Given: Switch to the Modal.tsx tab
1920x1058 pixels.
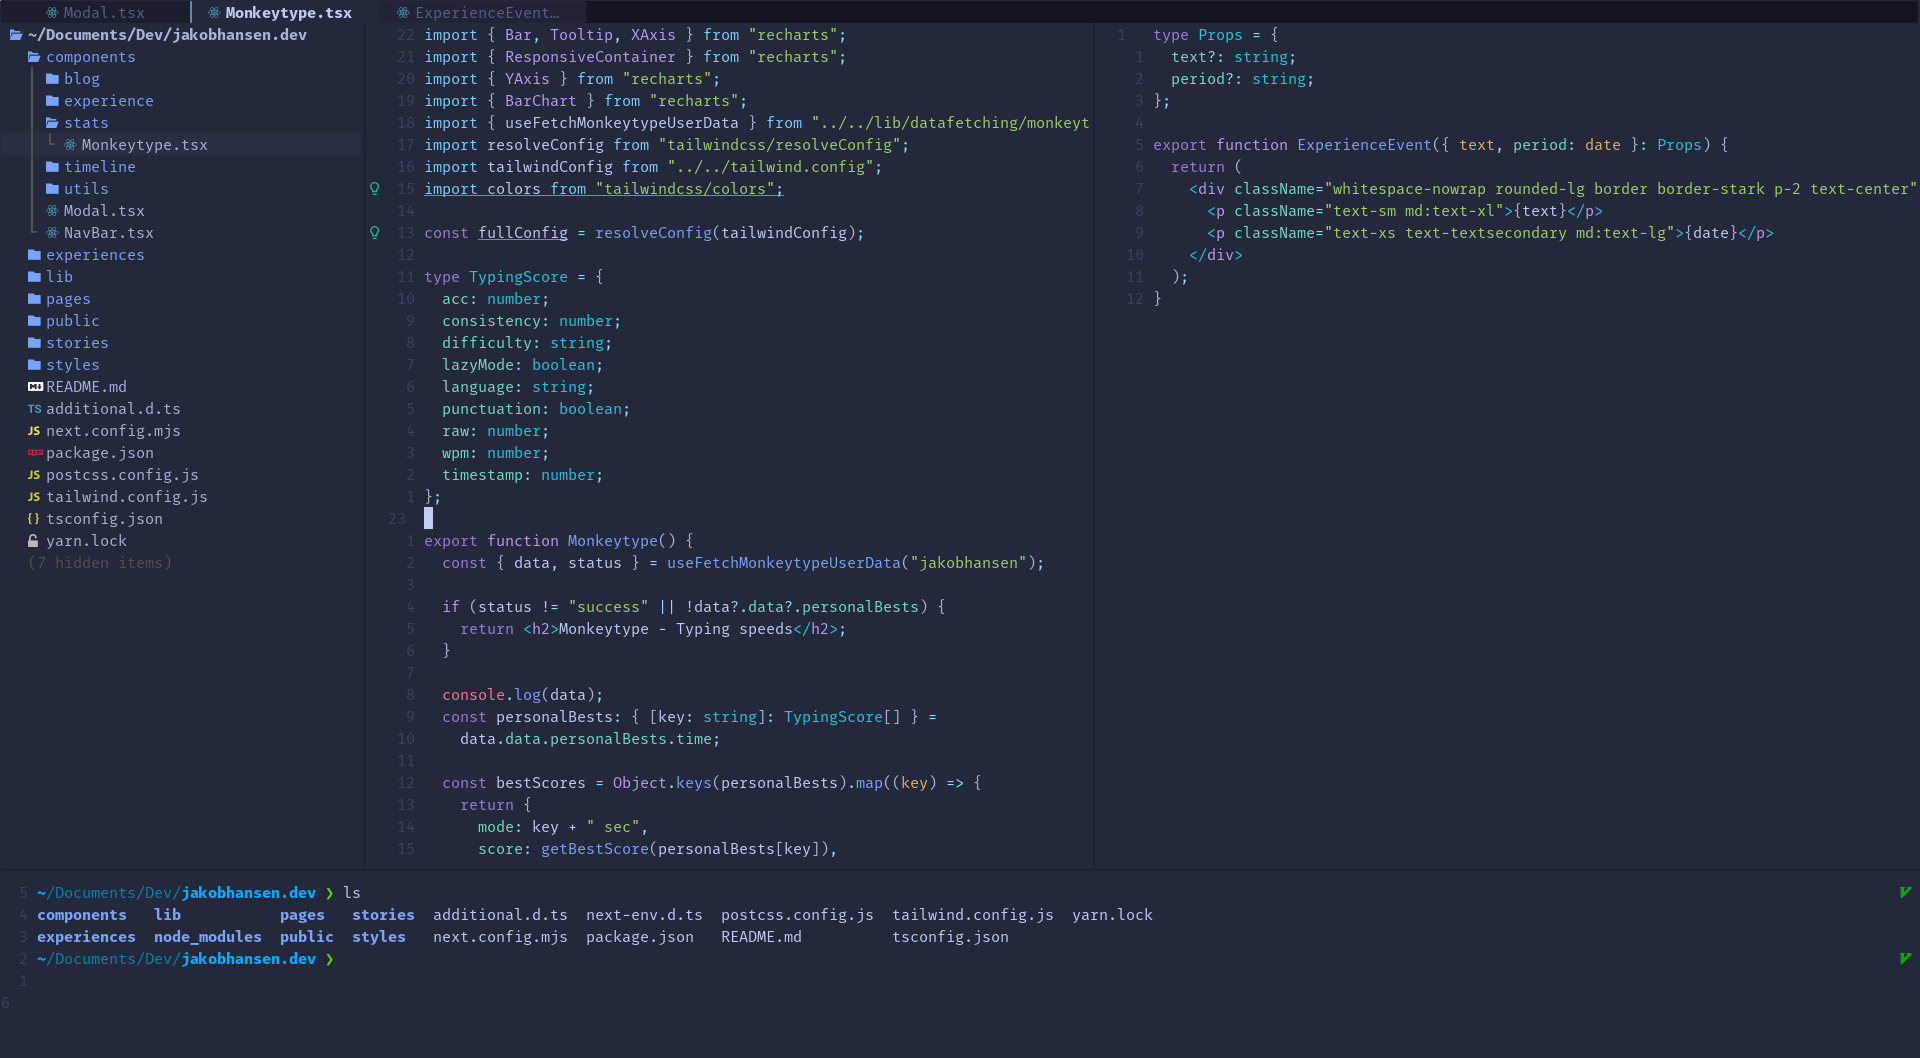Looking at the screenshot, I should coord(96,12).
